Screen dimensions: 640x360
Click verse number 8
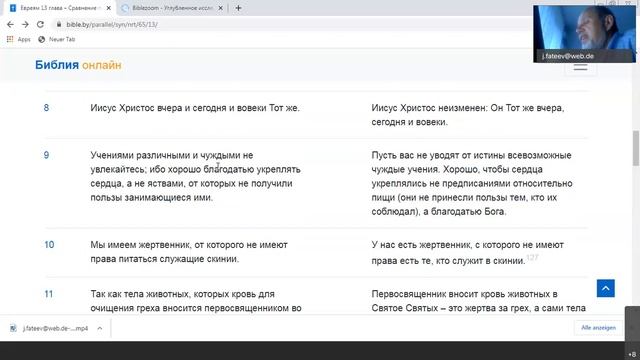47,108
